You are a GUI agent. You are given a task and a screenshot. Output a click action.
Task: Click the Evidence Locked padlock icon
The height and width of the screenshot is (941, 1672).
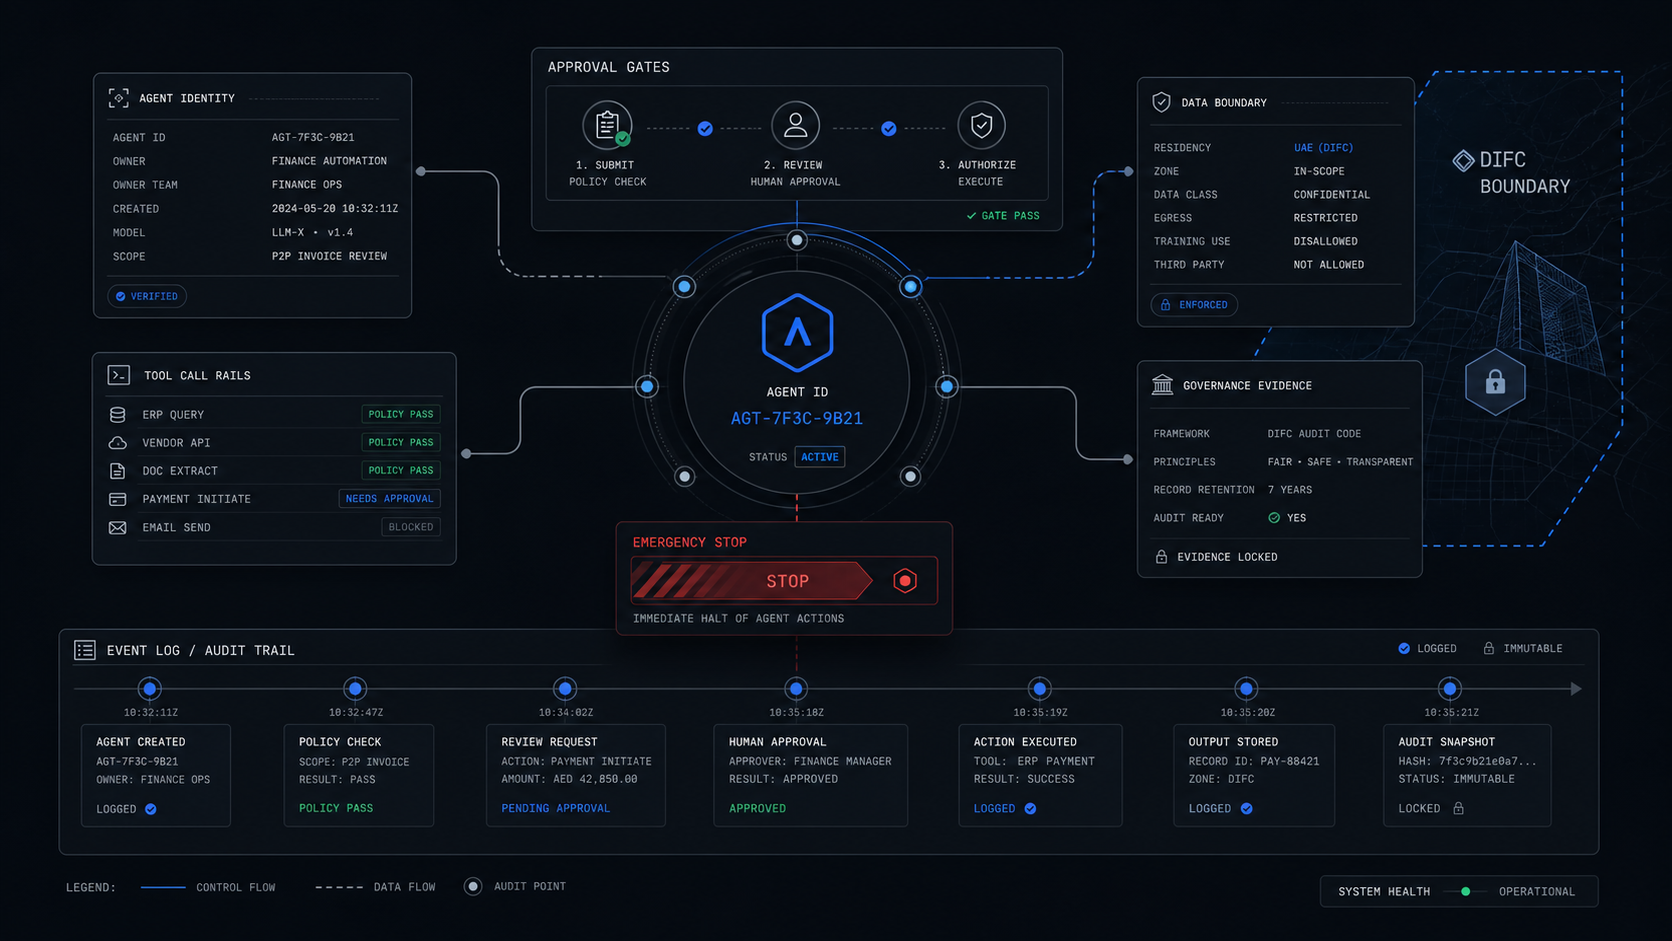tap(1161, 557)
